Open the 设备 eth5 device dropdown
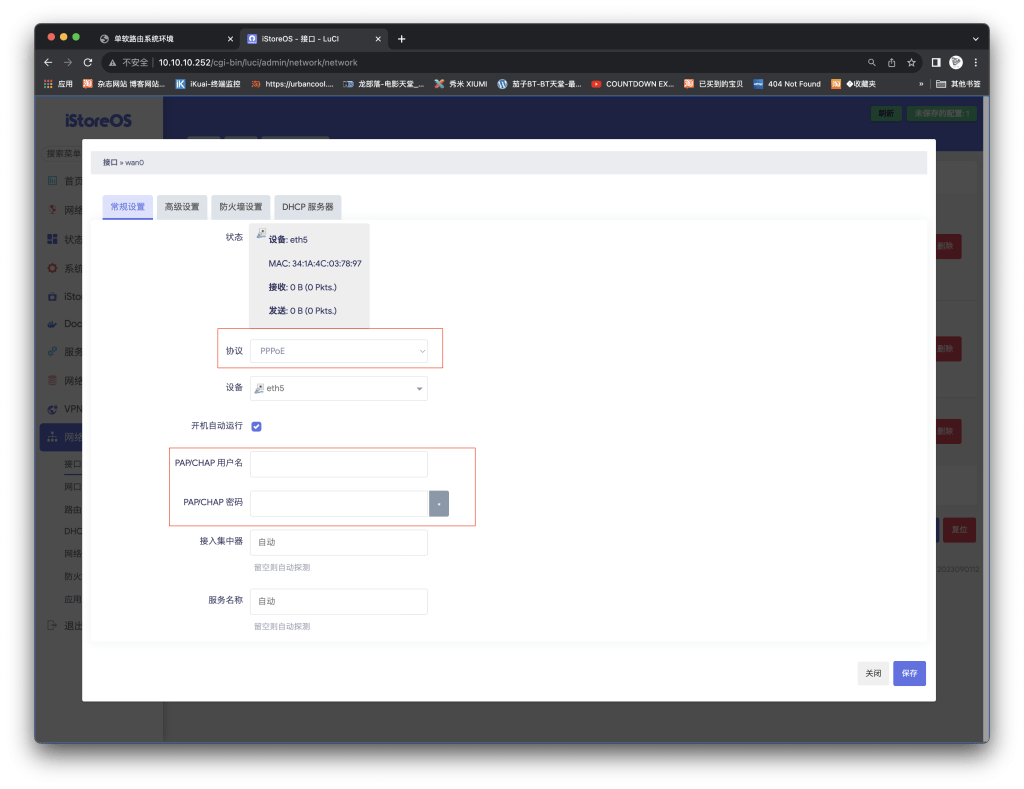1024x789 pixels. click(x=339, y=388)
